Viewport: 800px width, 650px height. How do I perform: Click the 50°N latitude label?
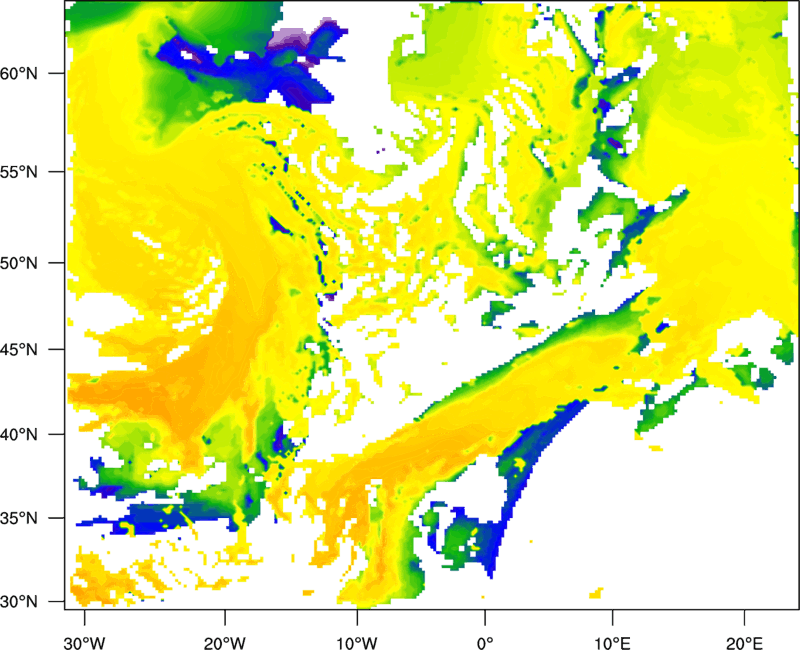tap(19, 263)
